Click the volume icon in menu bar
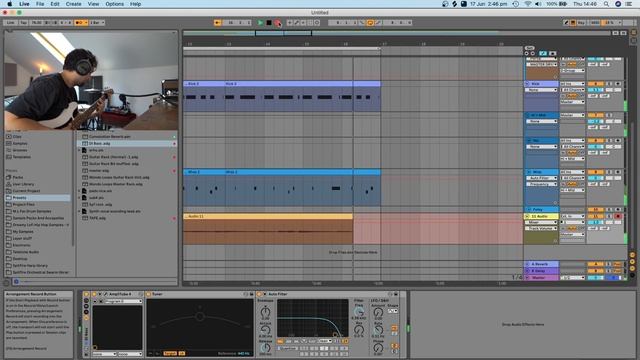Screen dimensions: 640x360 (x=538, y=4)
